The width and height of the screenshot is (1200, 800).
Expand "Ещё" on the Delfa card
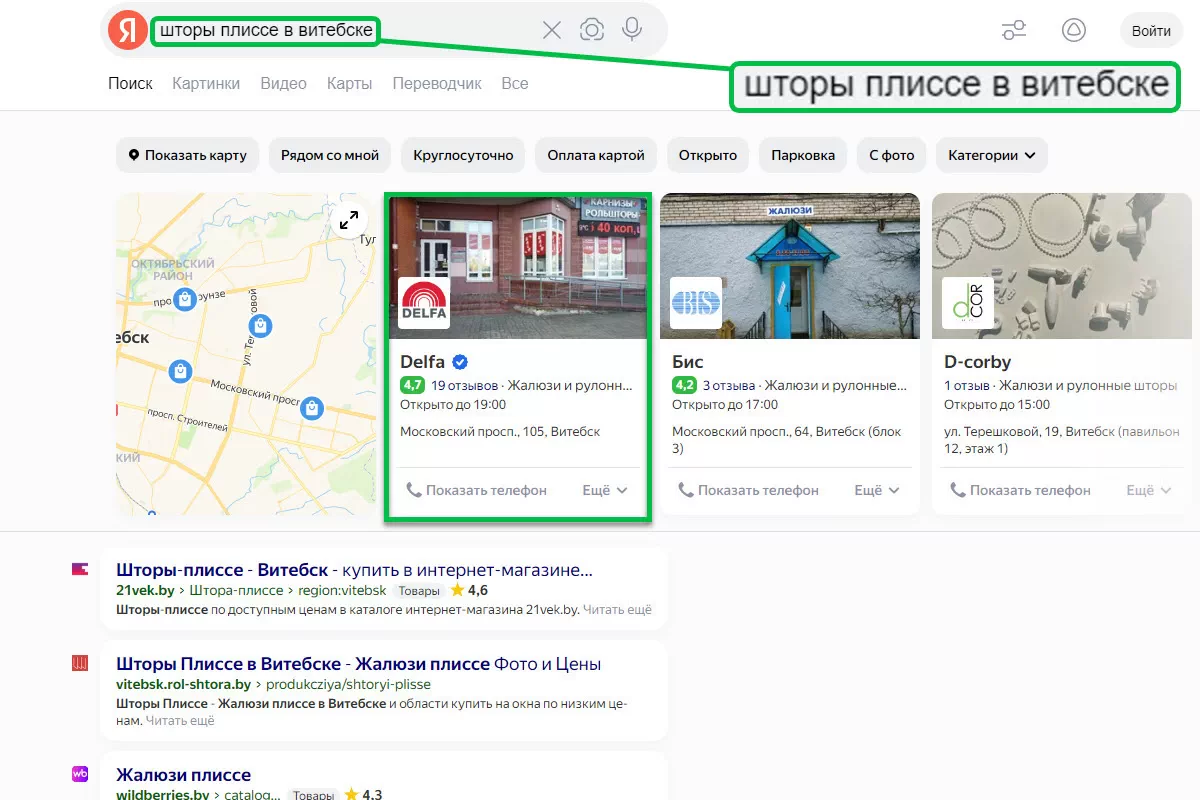[605, 490]
